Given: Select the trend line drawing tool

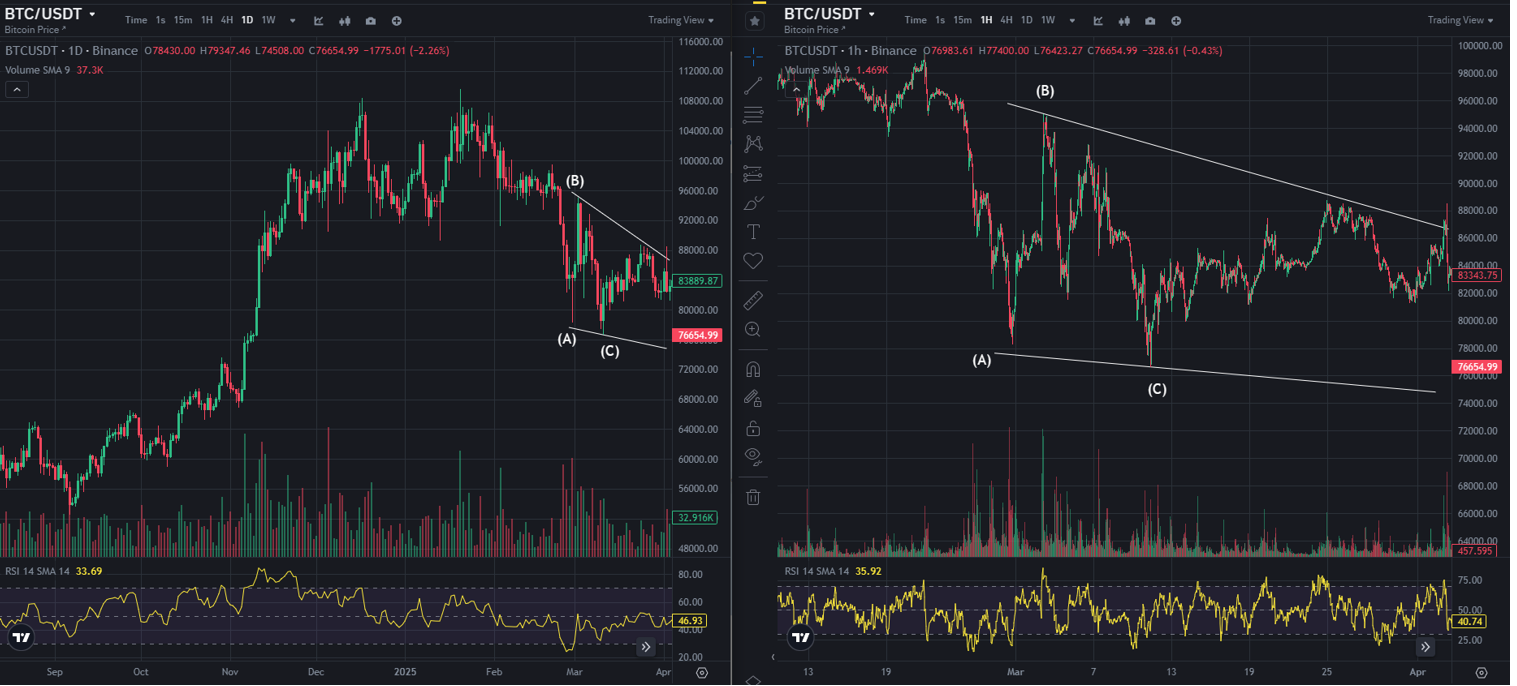Looking at the screenshot, I should click(x=753, y=87).
